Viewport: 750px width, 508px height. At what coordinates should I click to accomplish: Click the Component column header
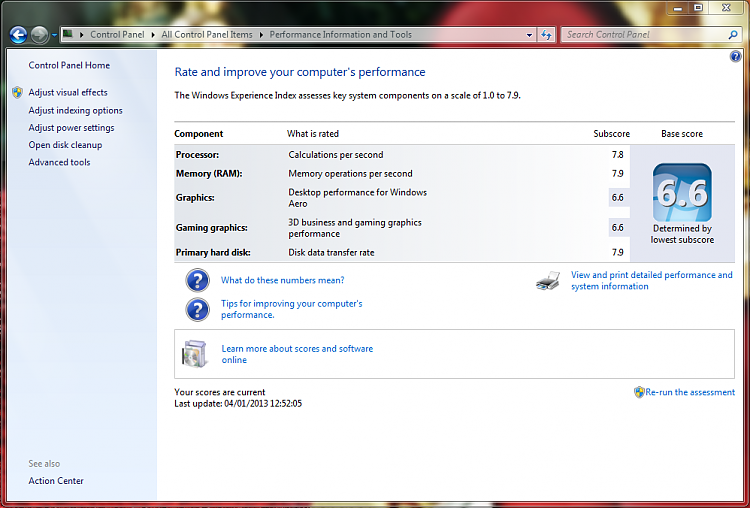tap(199, 134)
